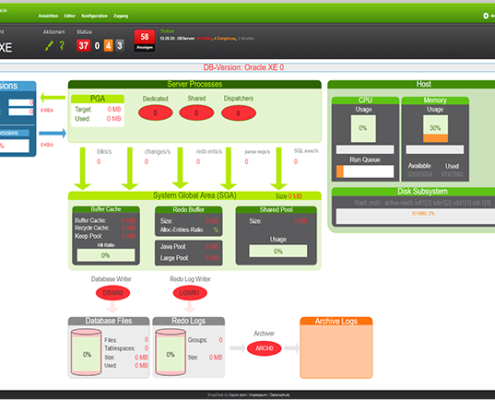Image resolution: width=495 pixels, height=400 pixels.
Task: Click the Disk Subsystem panel header
Action: tap(413, 191)
